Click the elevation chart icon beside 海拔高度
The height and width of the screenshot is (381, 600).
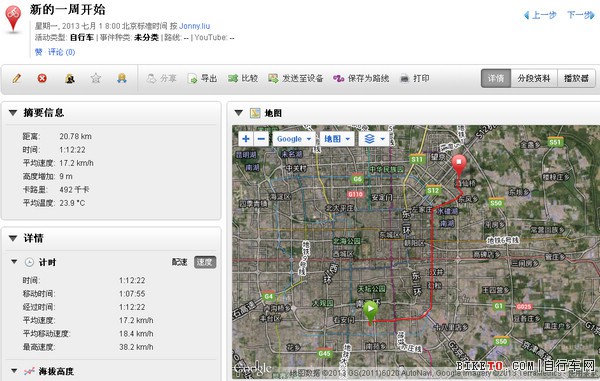click(x=29, y=371)
